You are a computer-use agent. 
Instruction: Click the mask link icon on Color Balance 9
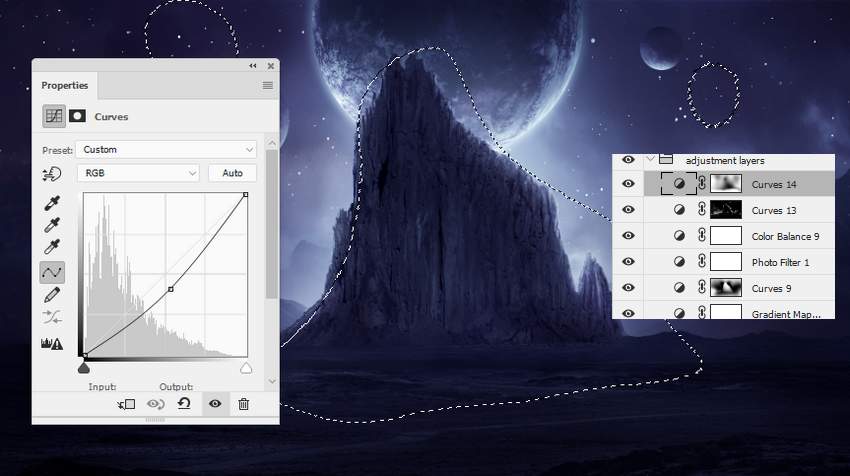coord(701,235)
